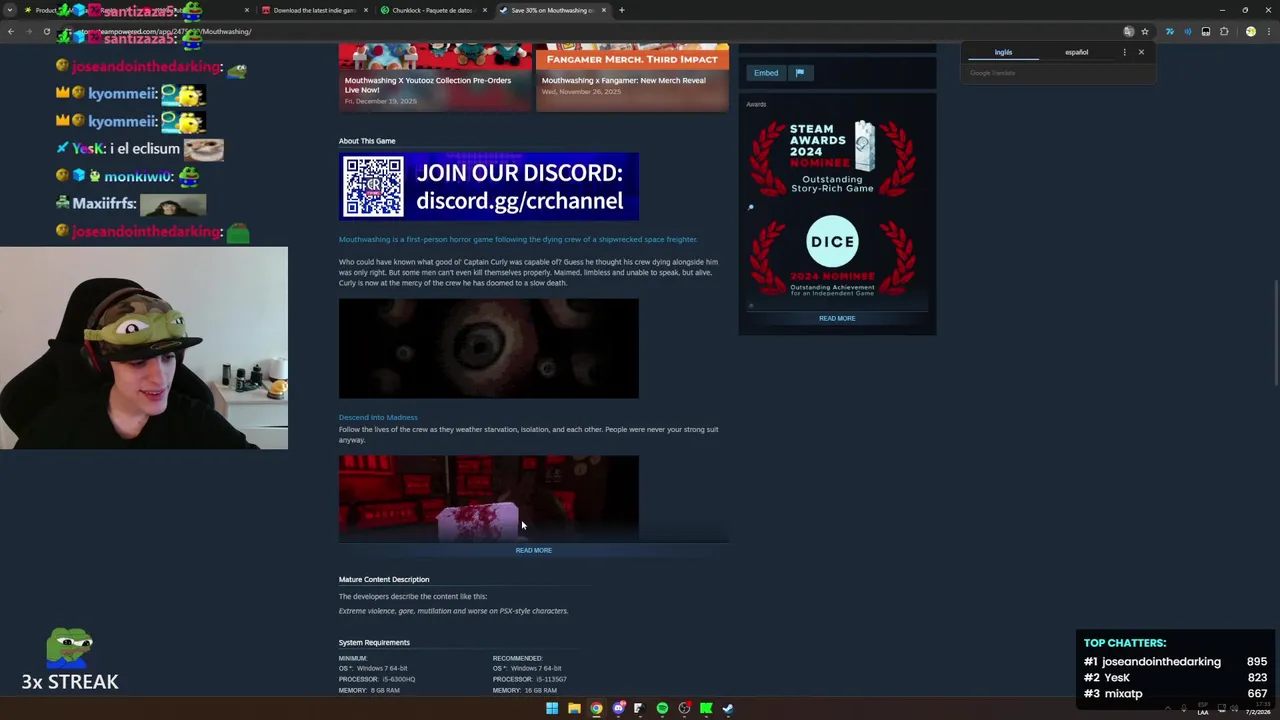Click the Discord taskbar icon with badge
This screenshot has width=1280, height=720.
click(x=618, y=708)
